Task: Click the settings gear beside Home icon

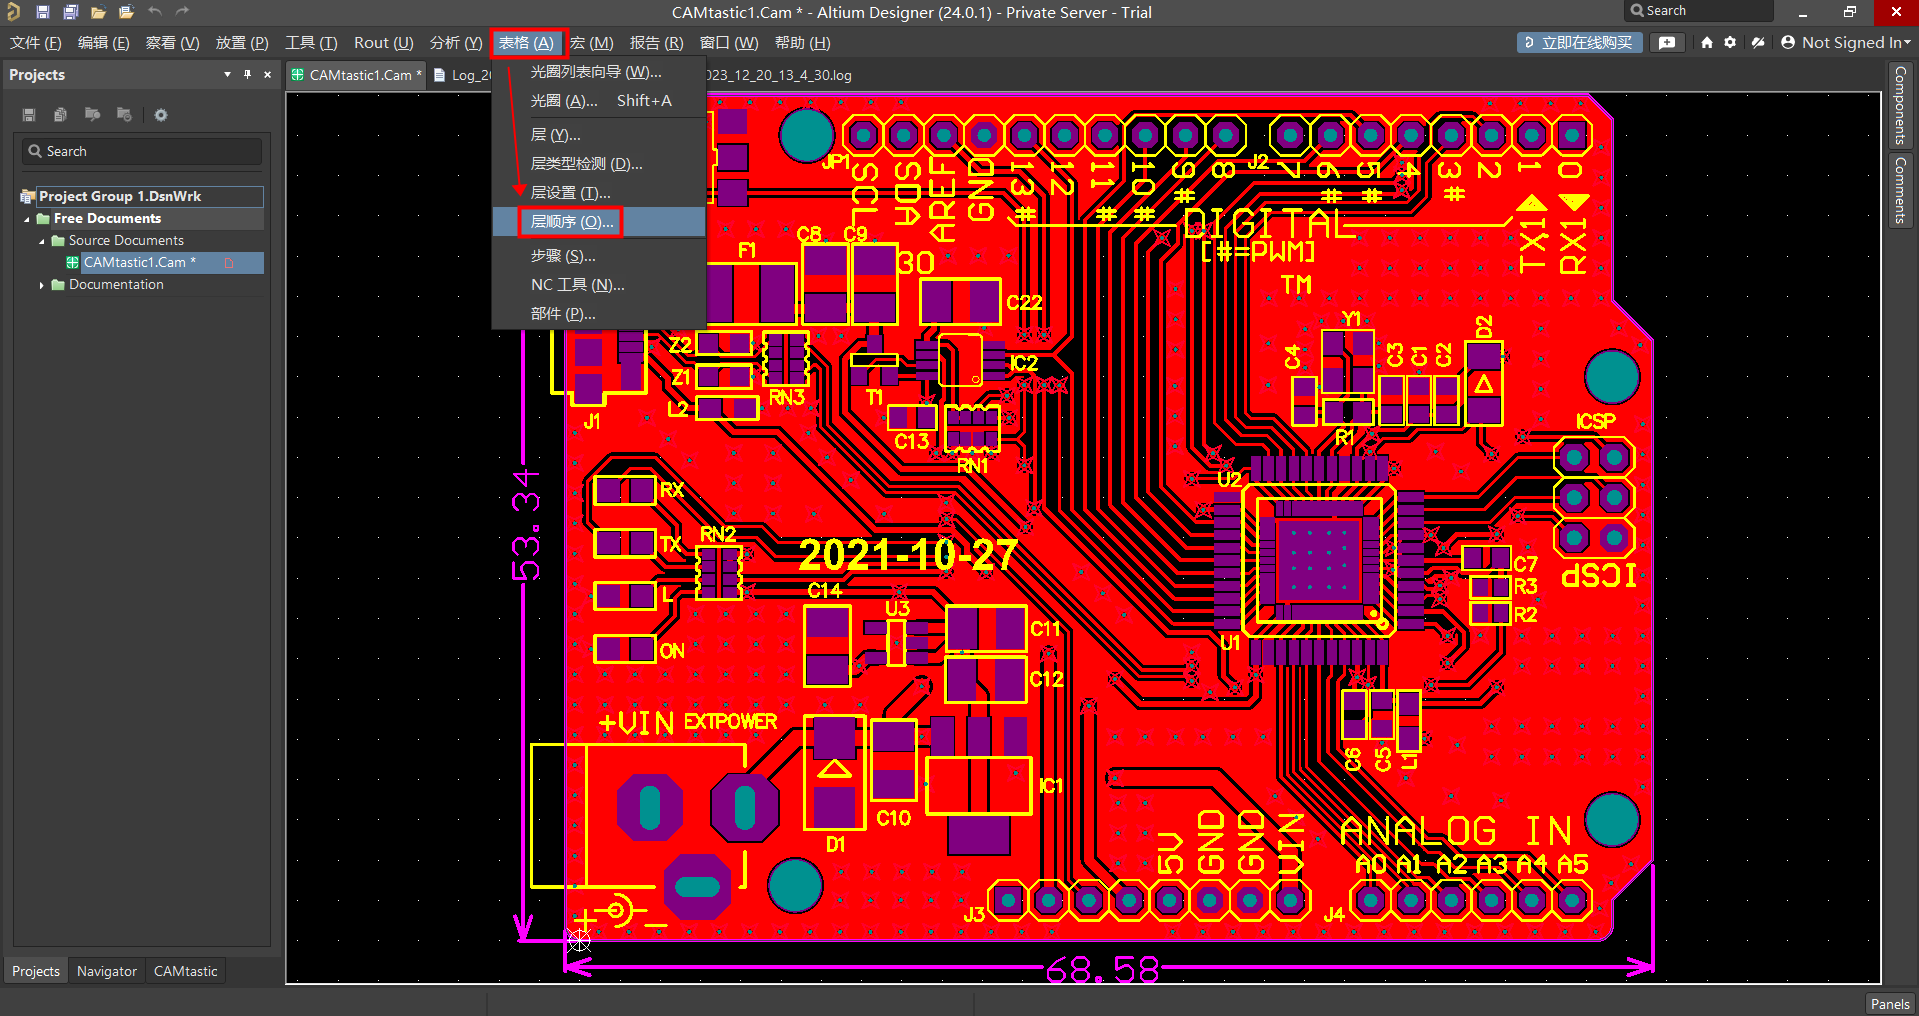Action: [1730, 43]
